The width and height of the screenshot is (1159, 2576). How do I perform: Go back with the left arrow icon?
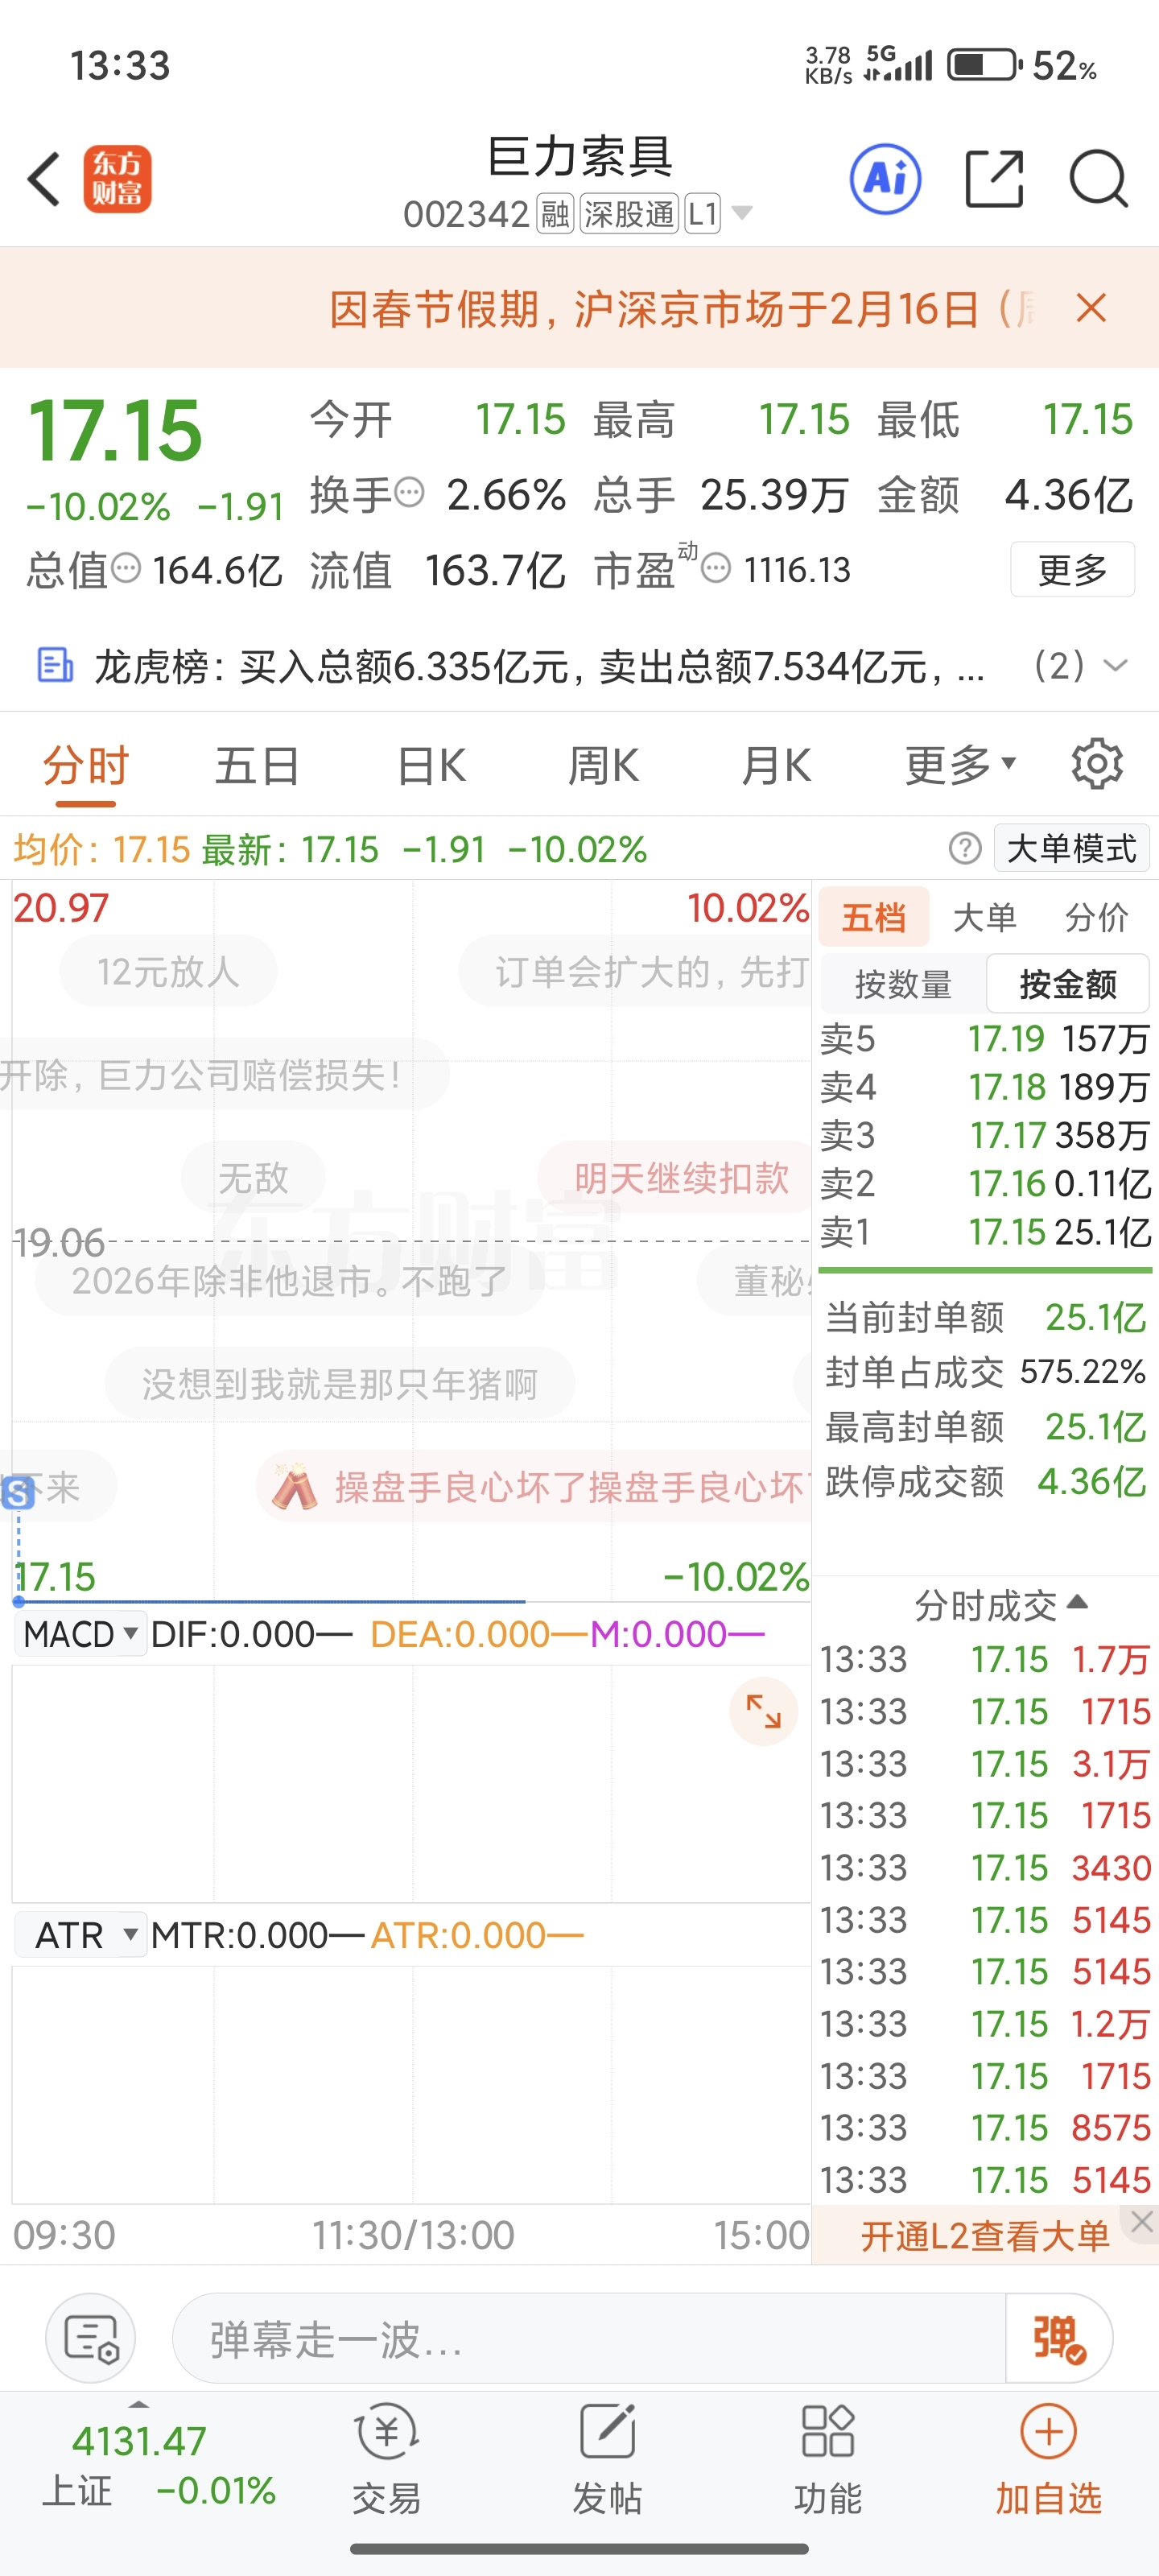(44, 180)
